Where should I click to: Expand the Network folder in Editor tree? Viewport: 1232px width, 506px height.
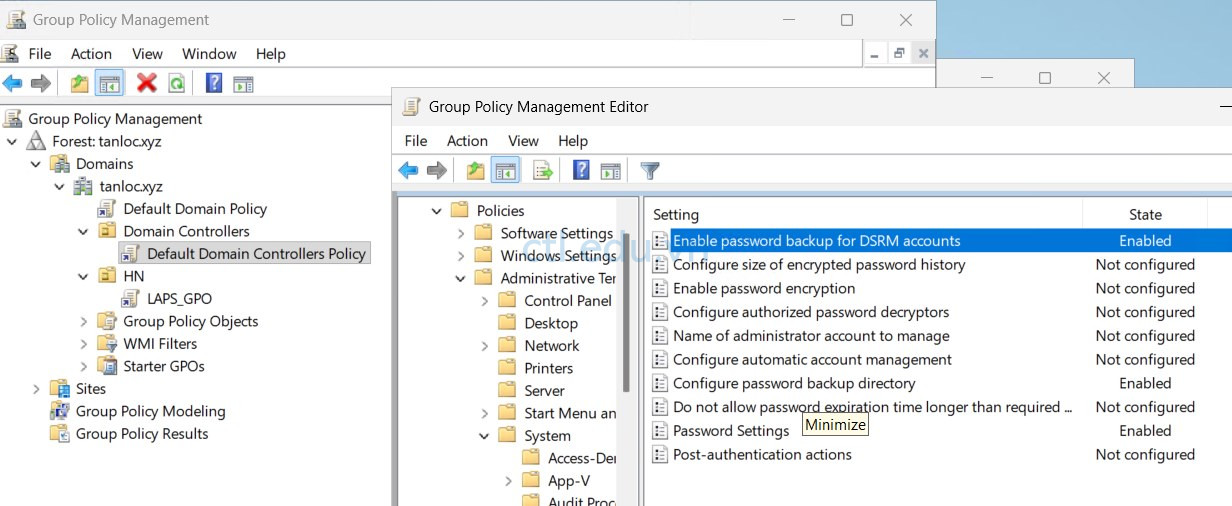click(485, 346)
